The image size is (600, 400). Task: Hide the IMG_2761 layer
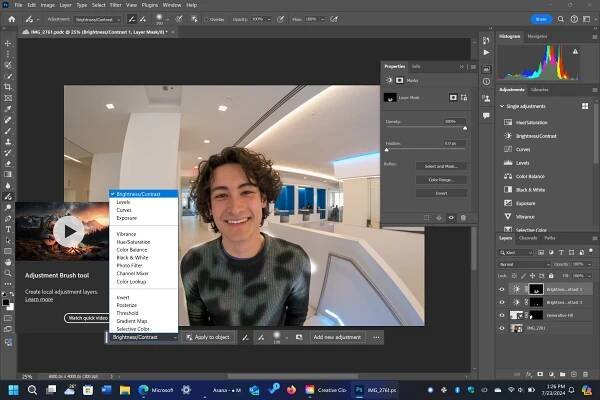click(x=503, y=328)
